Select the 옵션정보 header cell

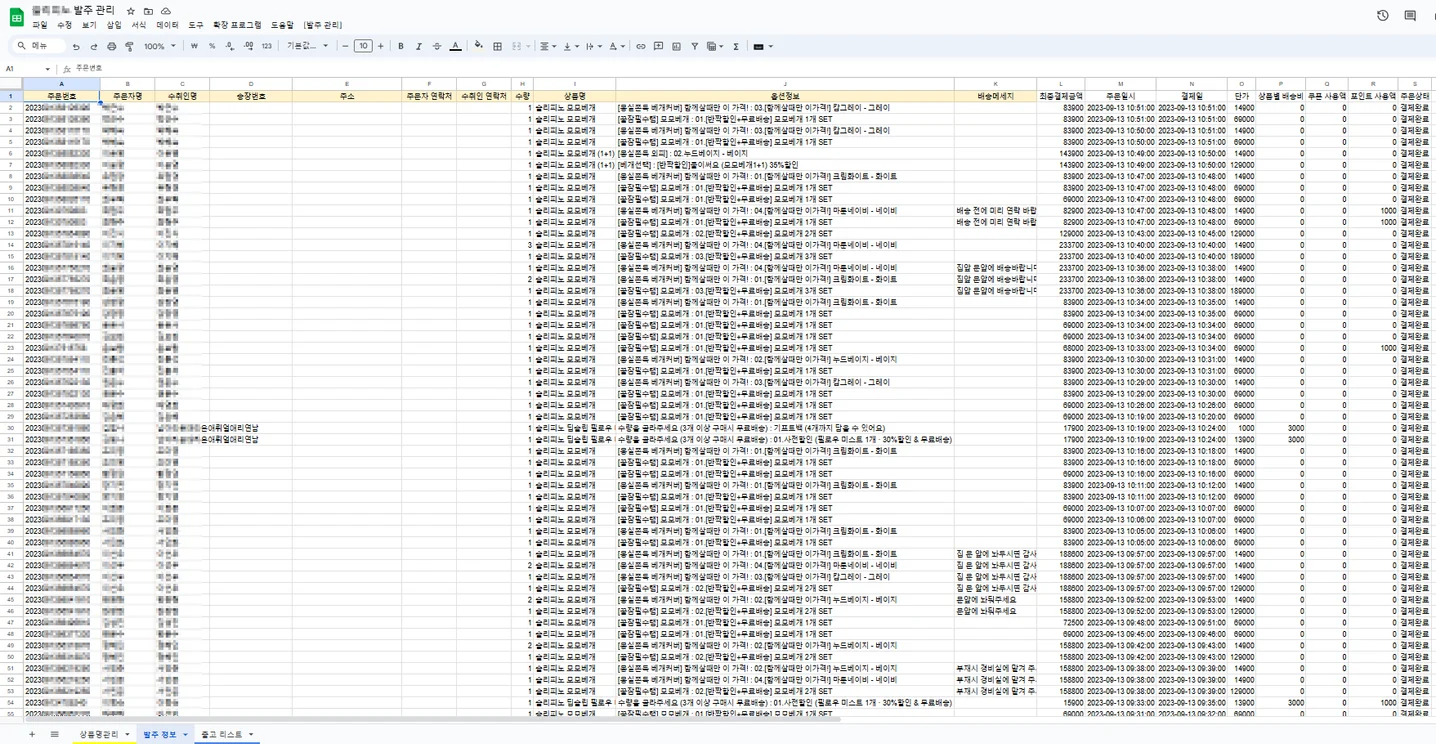pos(785,96)
